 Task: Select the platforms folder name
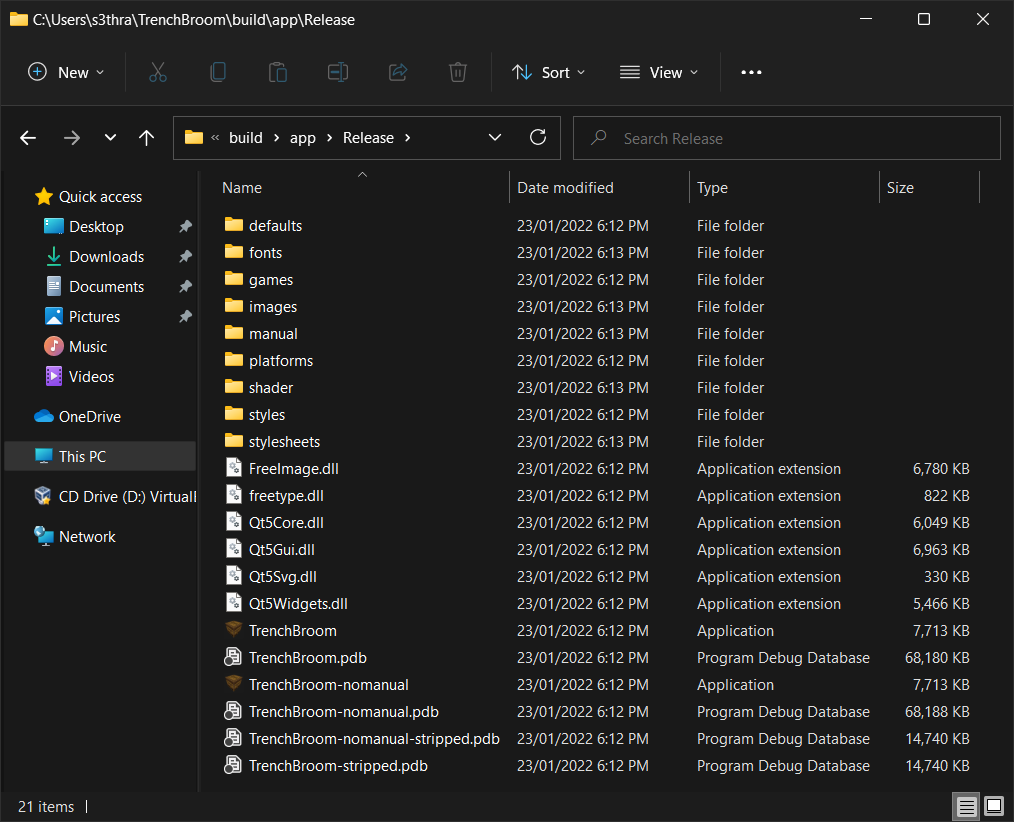(281, 361)
